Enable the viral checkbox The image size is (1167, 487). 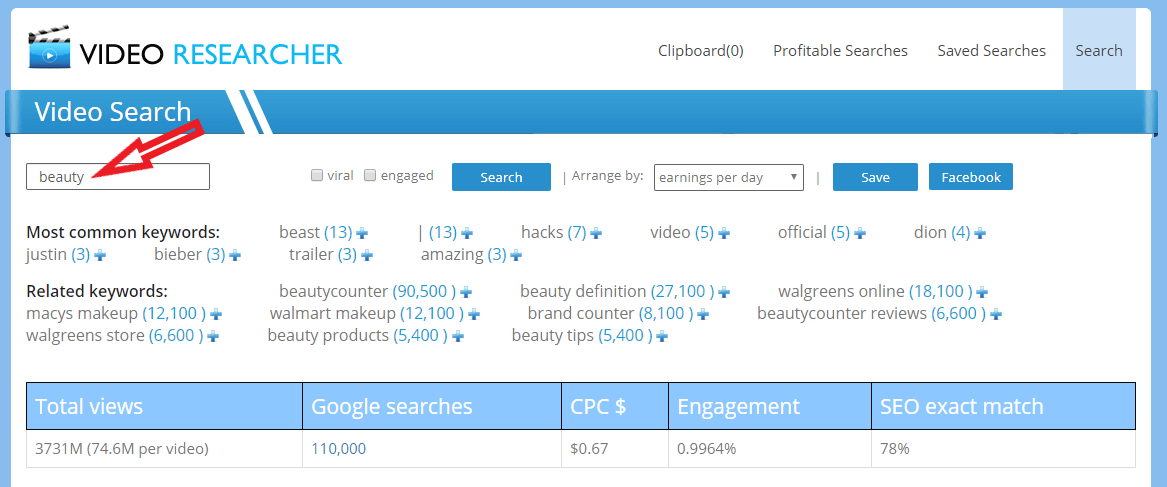pos(316,176)
